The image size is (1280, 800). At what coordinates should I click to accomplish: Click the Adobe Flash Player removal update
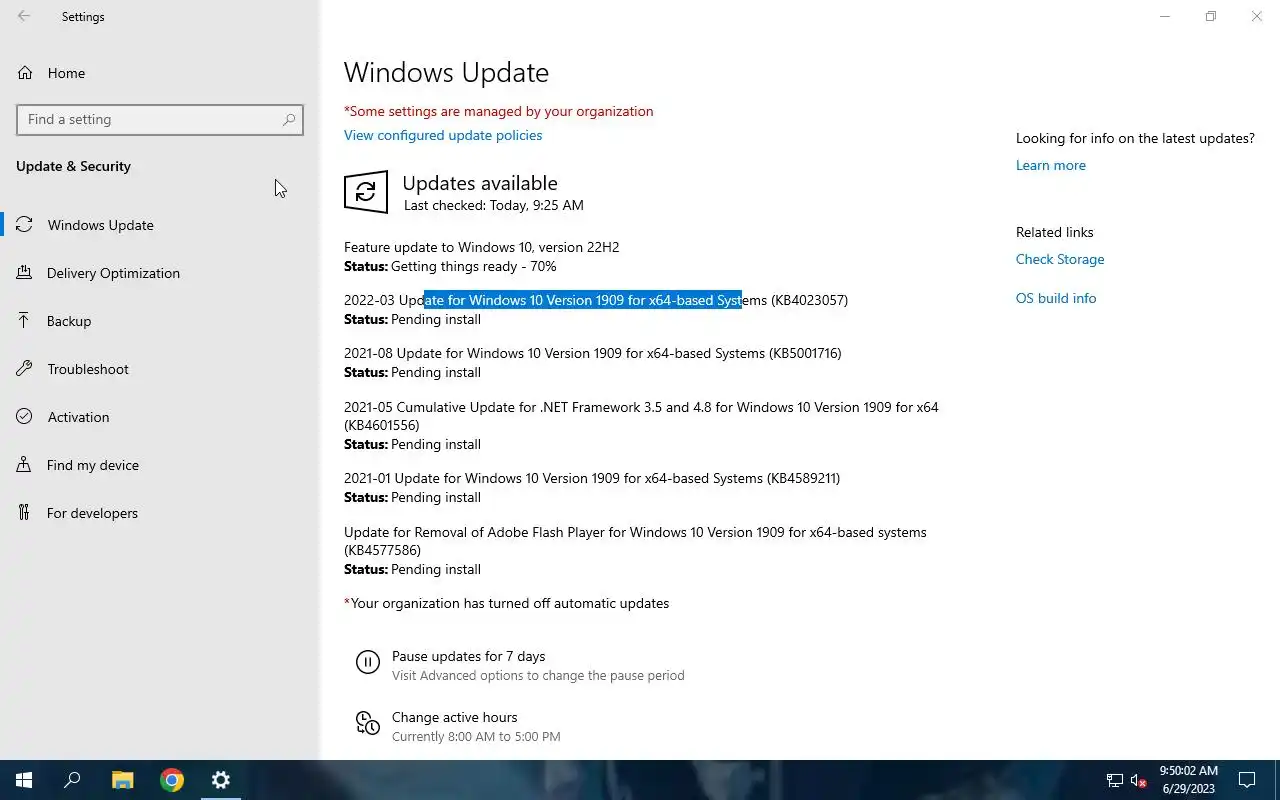coord(635,541)
